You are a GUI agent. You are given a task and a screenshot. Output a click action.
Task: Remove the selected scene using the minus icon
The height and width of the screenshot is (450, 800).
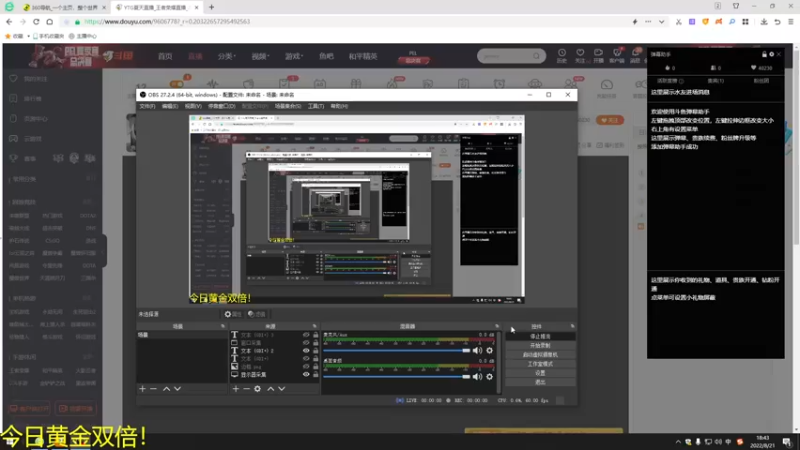pos(153,389)
